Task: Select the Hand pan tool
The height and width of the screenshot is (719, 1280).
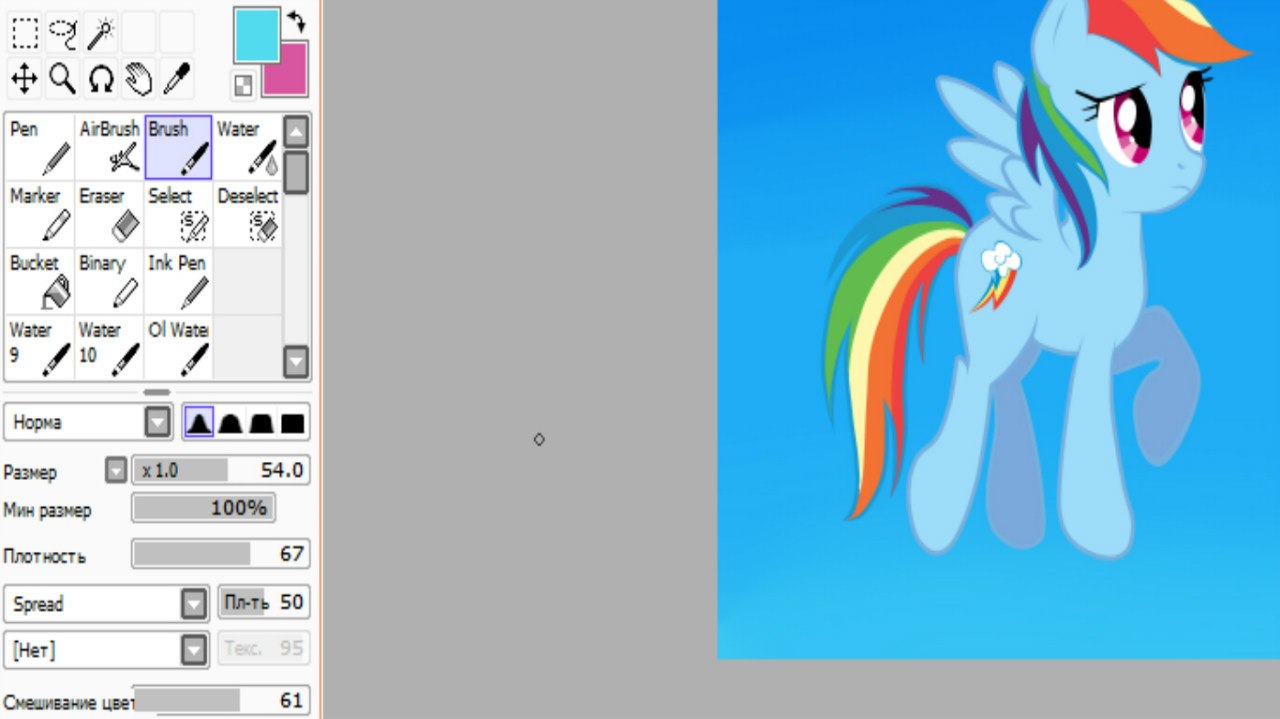Action: pos(138,78)
